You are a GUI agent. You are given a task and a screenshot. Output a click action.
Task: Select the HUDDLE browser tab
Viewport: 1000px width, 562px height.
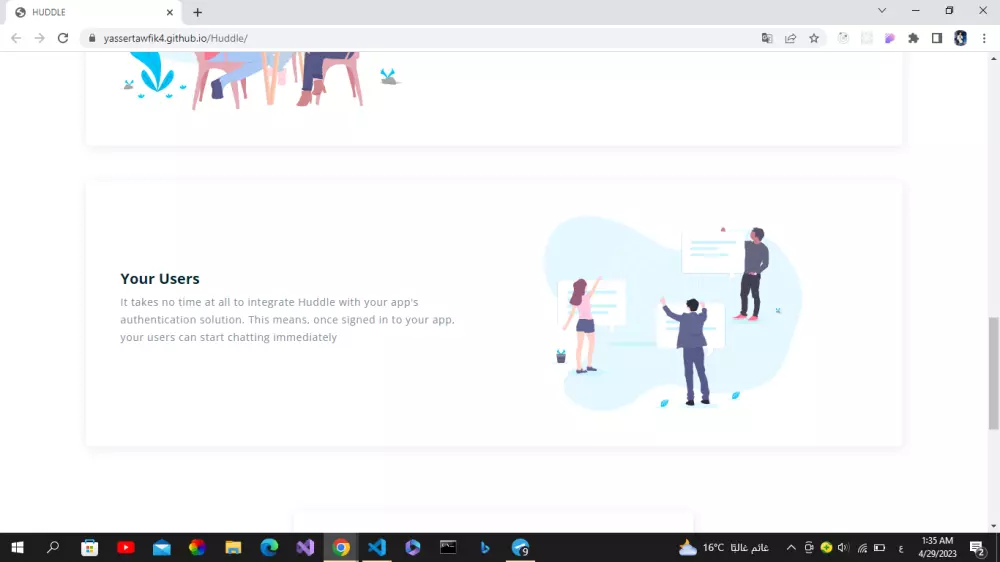[92, 12]
